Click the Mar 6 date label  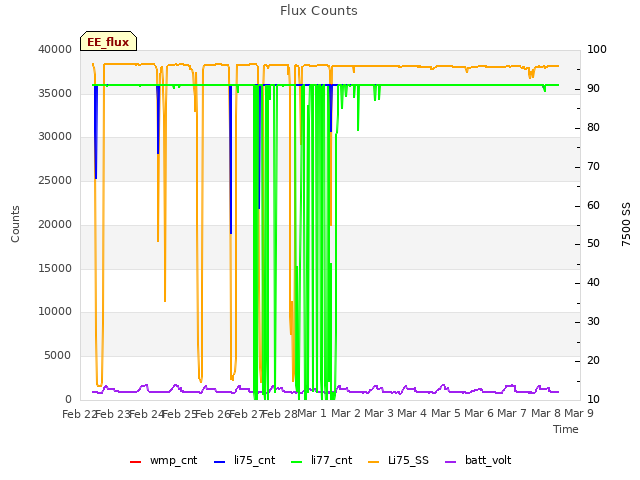point(479,413)
